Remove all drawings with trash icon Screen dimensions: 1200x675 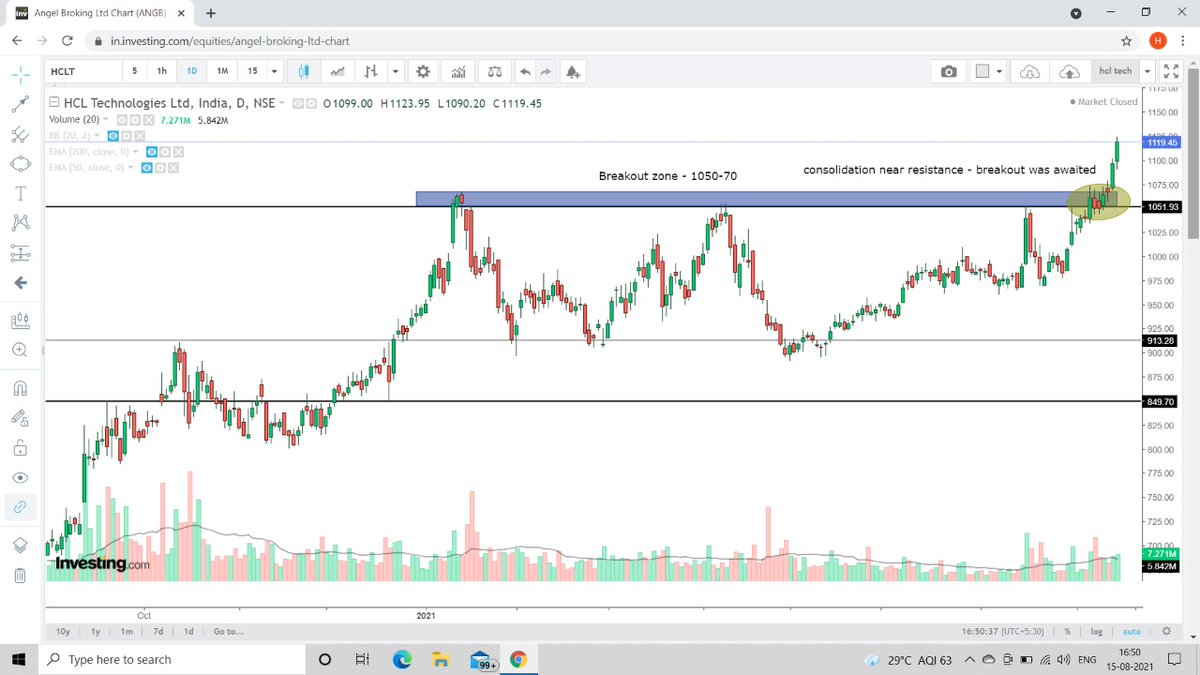[20, 574]
